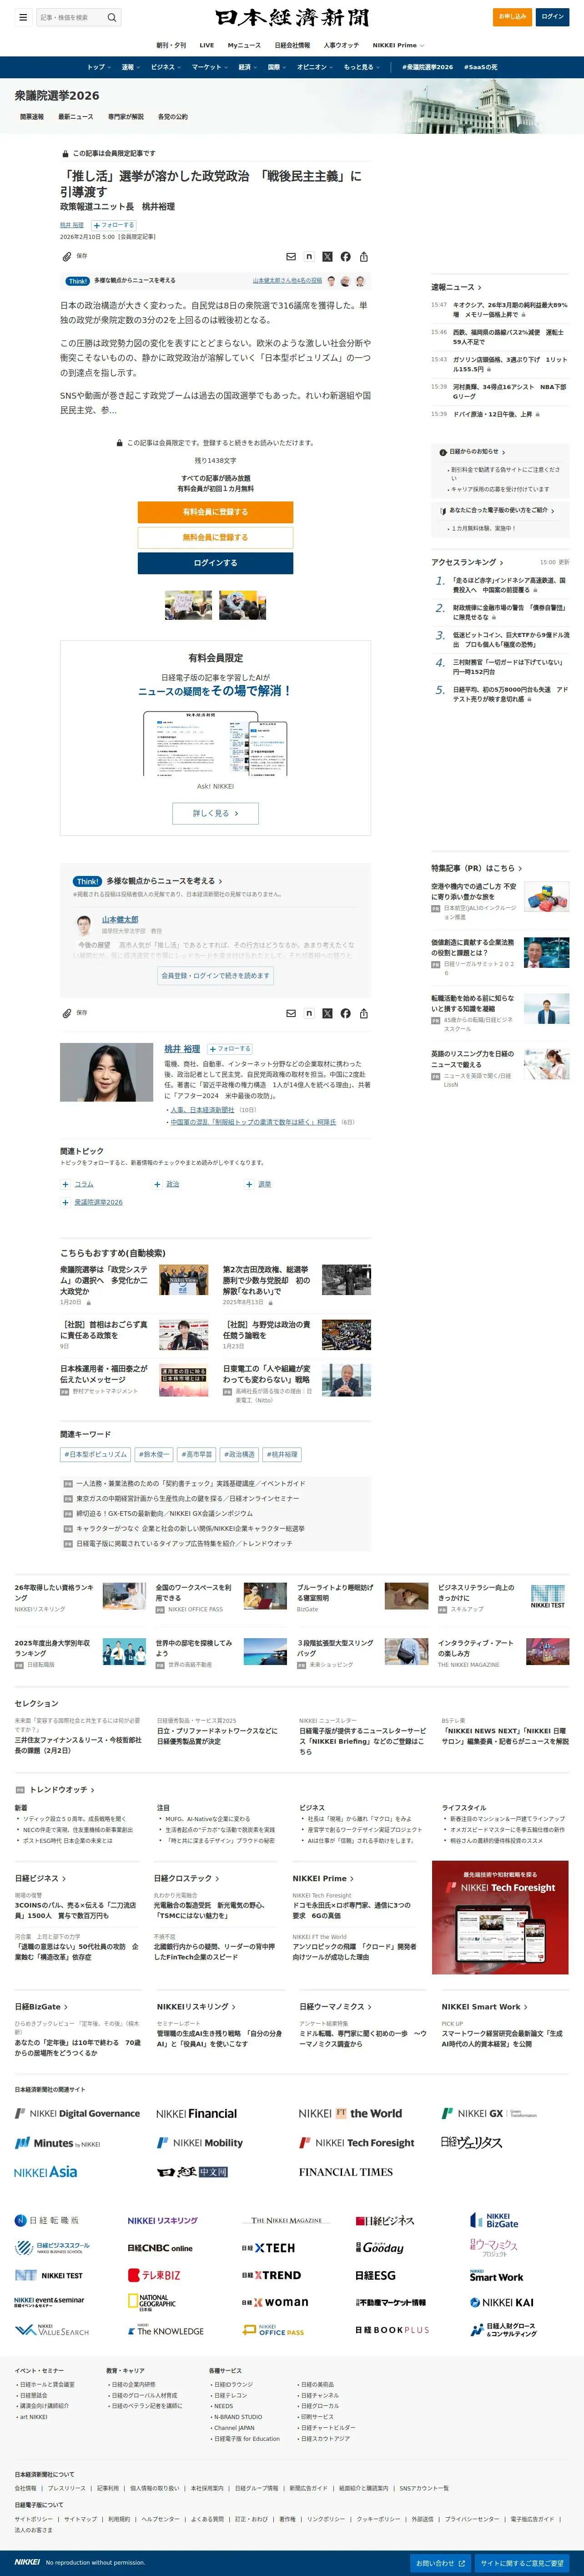
Task: Open the NIKKEI ValueSearch logo
Action: tap(52, 2329)
